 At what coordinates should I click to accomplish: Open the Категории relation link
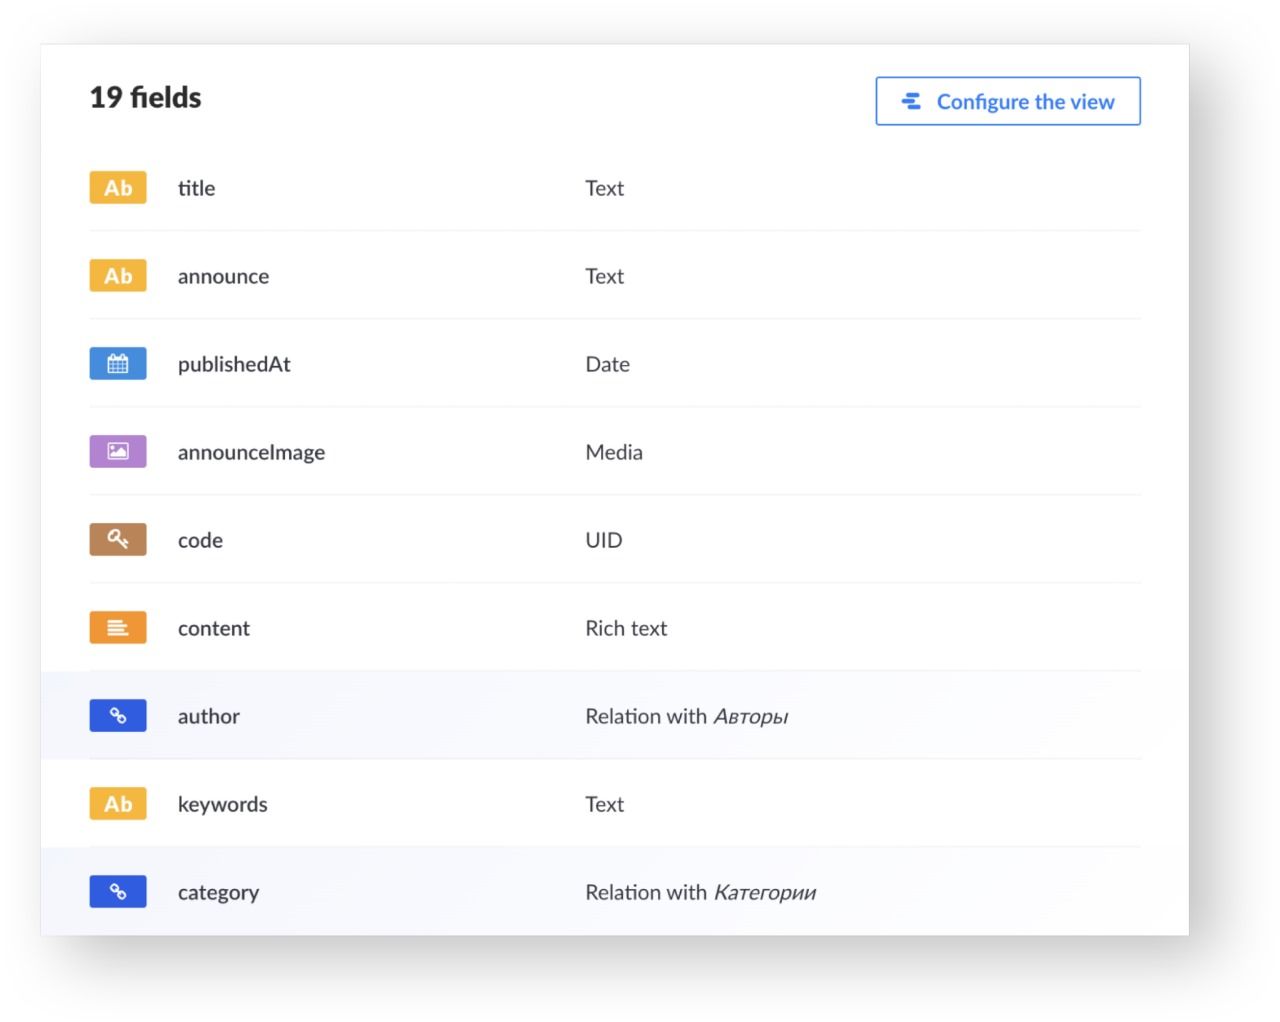pyautogui.click(x=764, y=892)
